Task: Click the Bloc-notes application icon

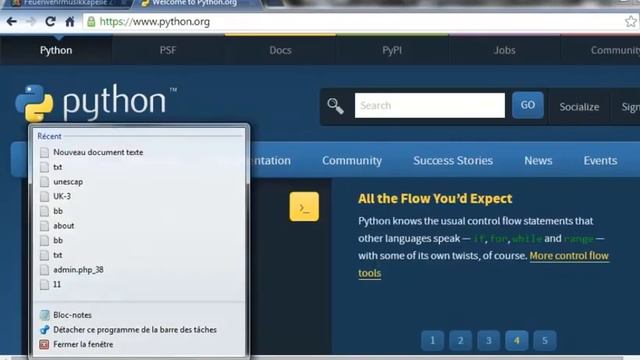Action: point(44,315)
